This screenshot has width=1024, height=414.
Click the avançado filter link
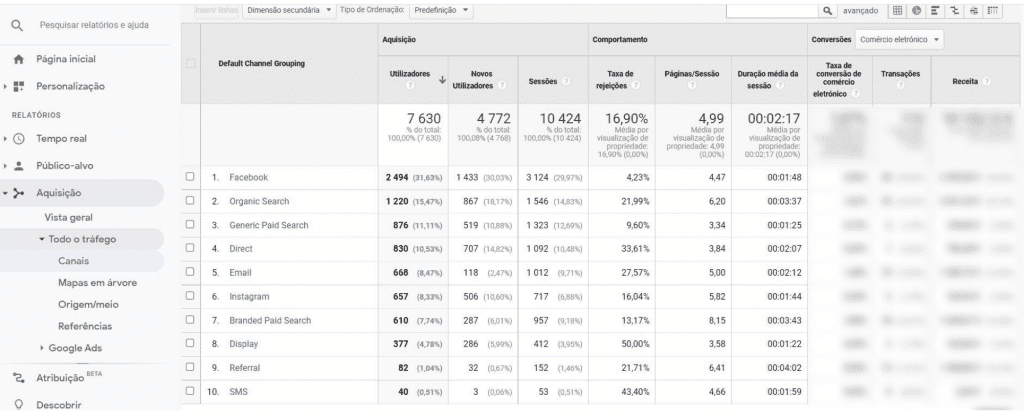tap(861, 10)
